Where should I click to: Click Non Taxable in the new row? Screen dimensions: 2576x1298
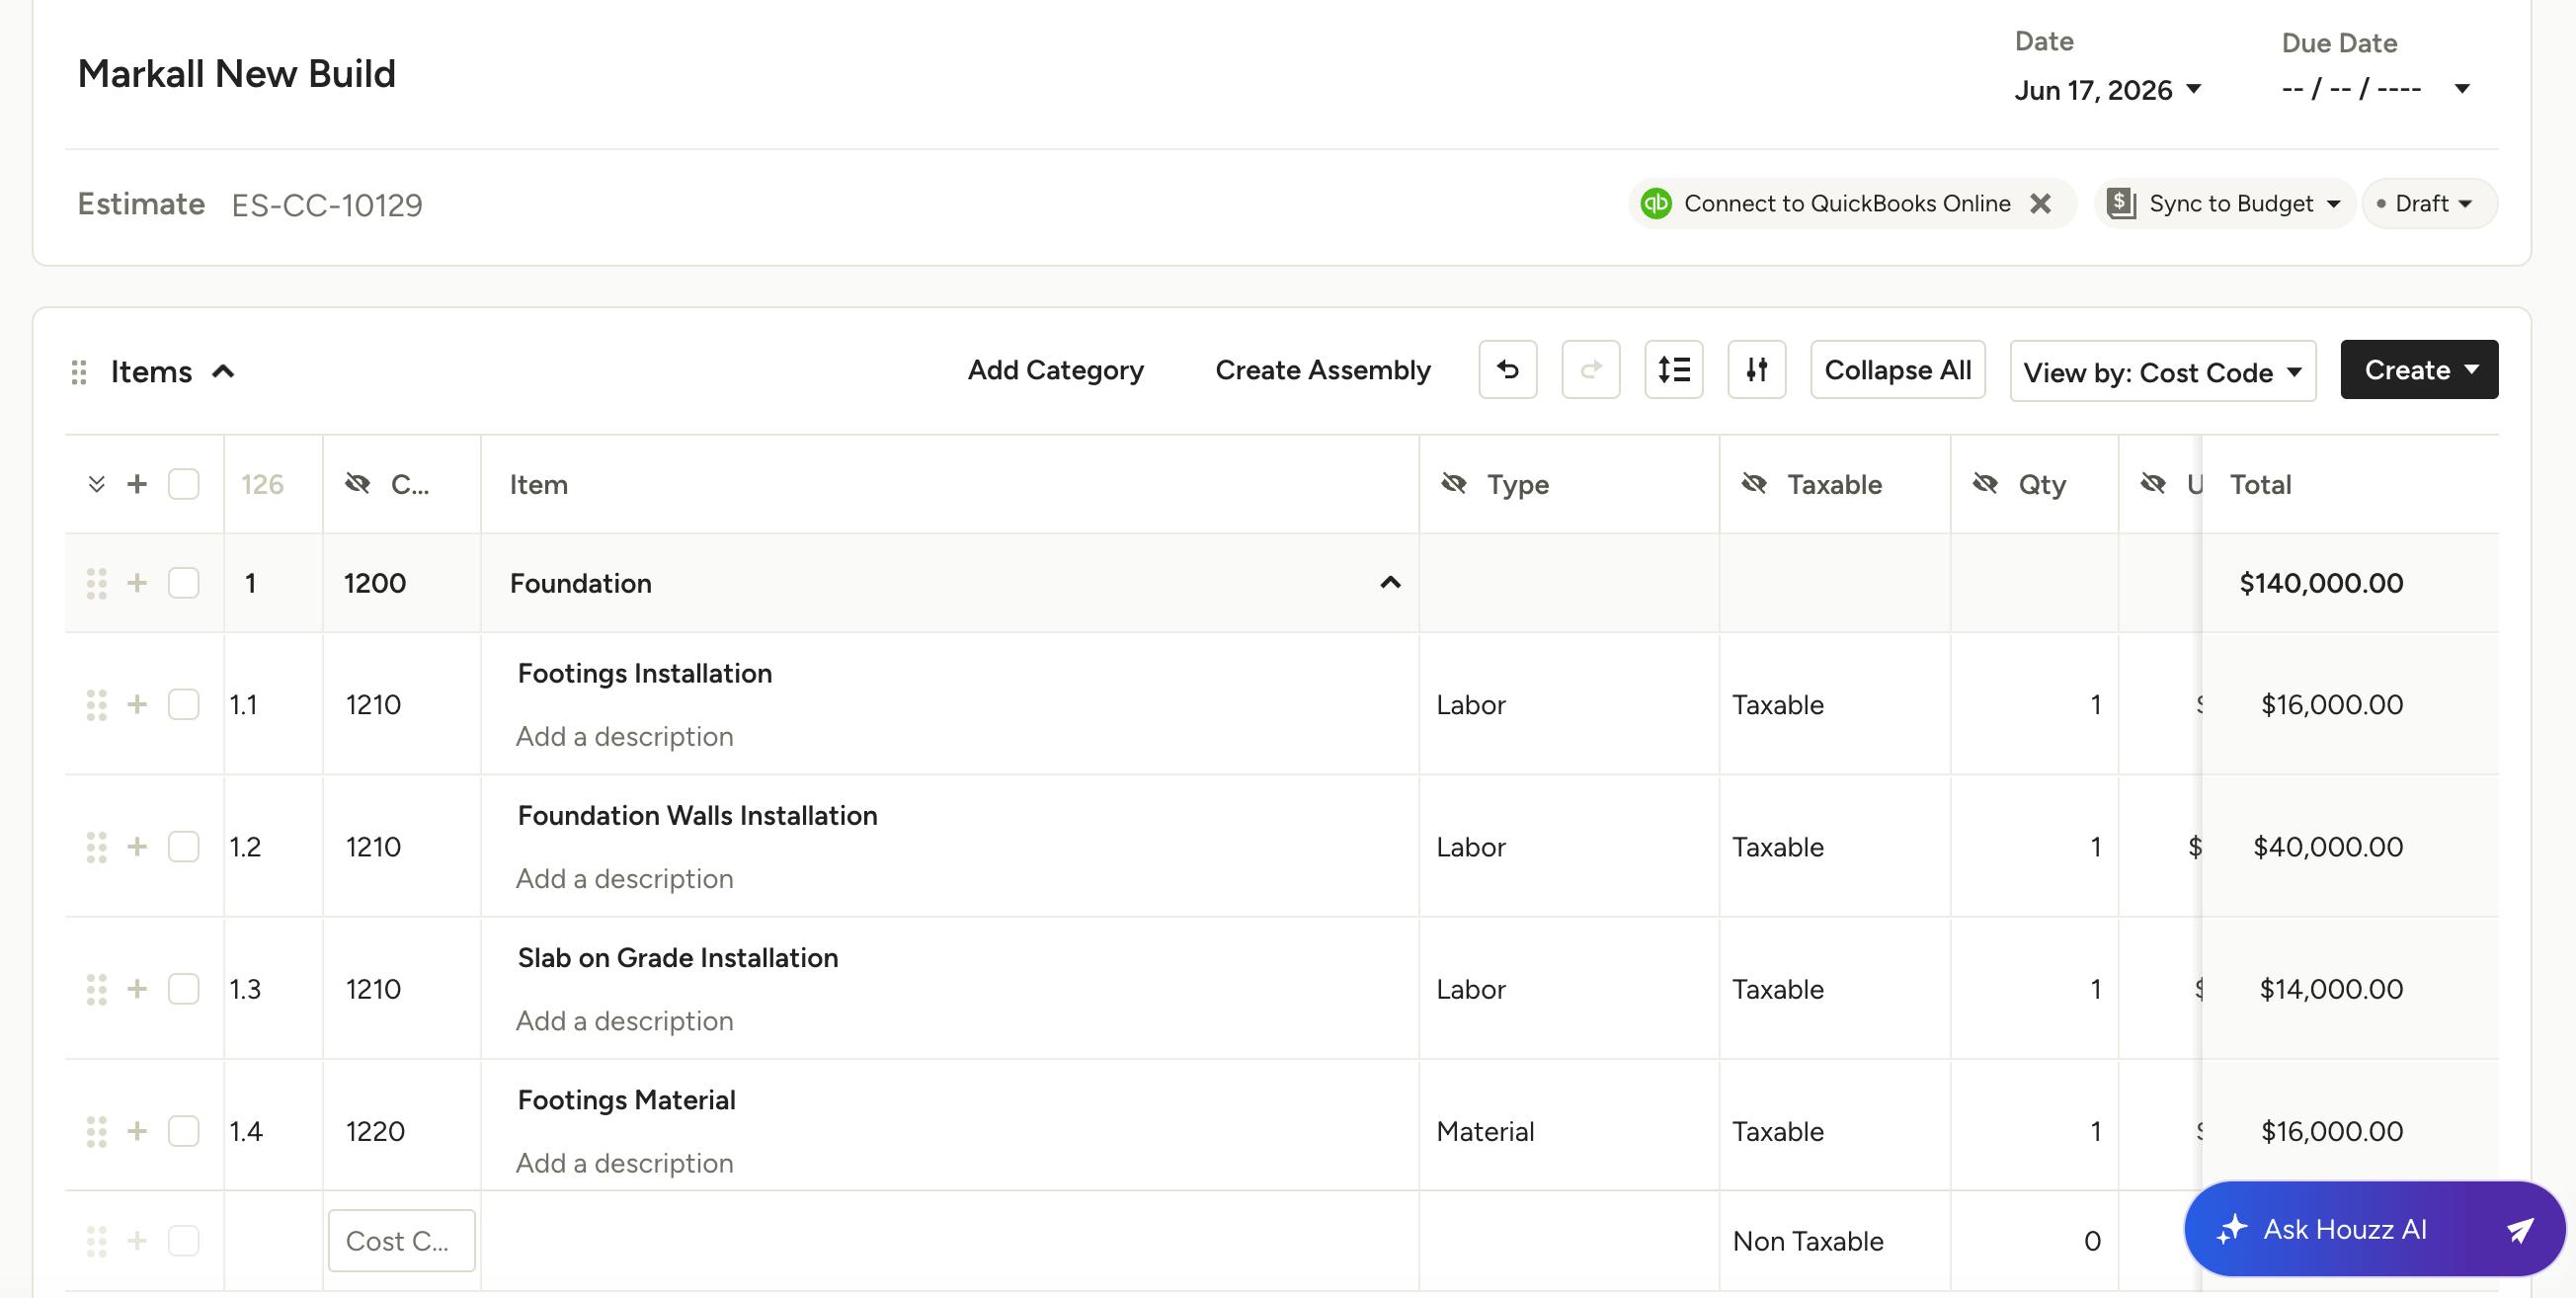tap(1808, 1241)
